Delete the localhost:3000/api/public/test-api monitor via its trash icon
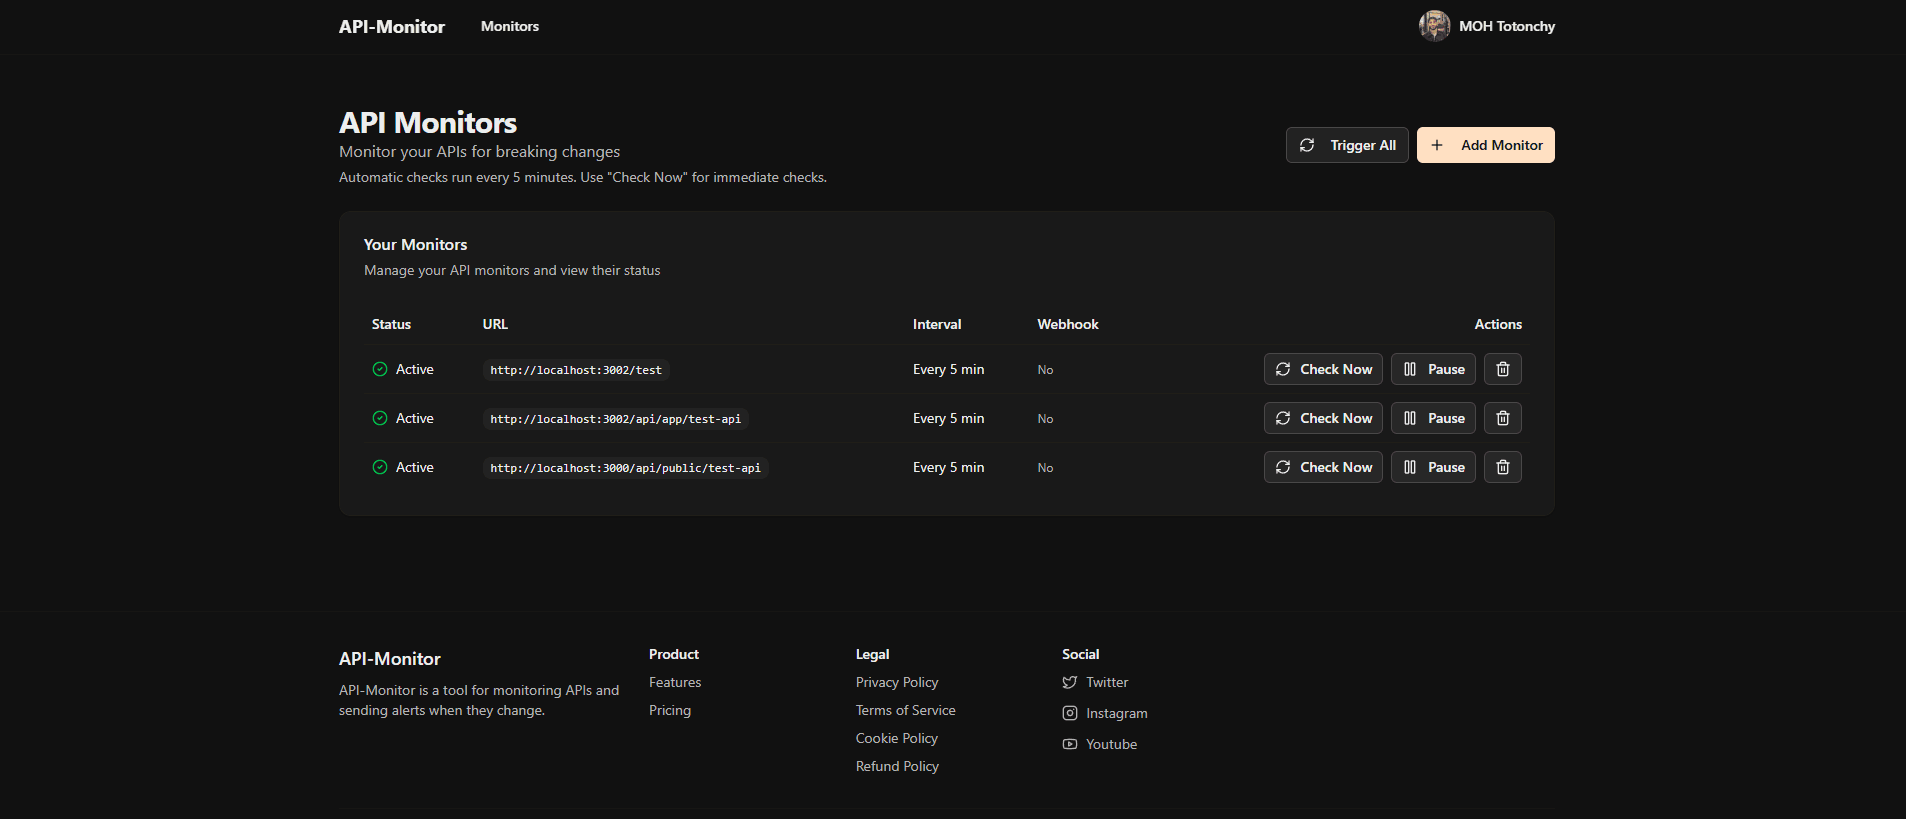 [1502, 467]
